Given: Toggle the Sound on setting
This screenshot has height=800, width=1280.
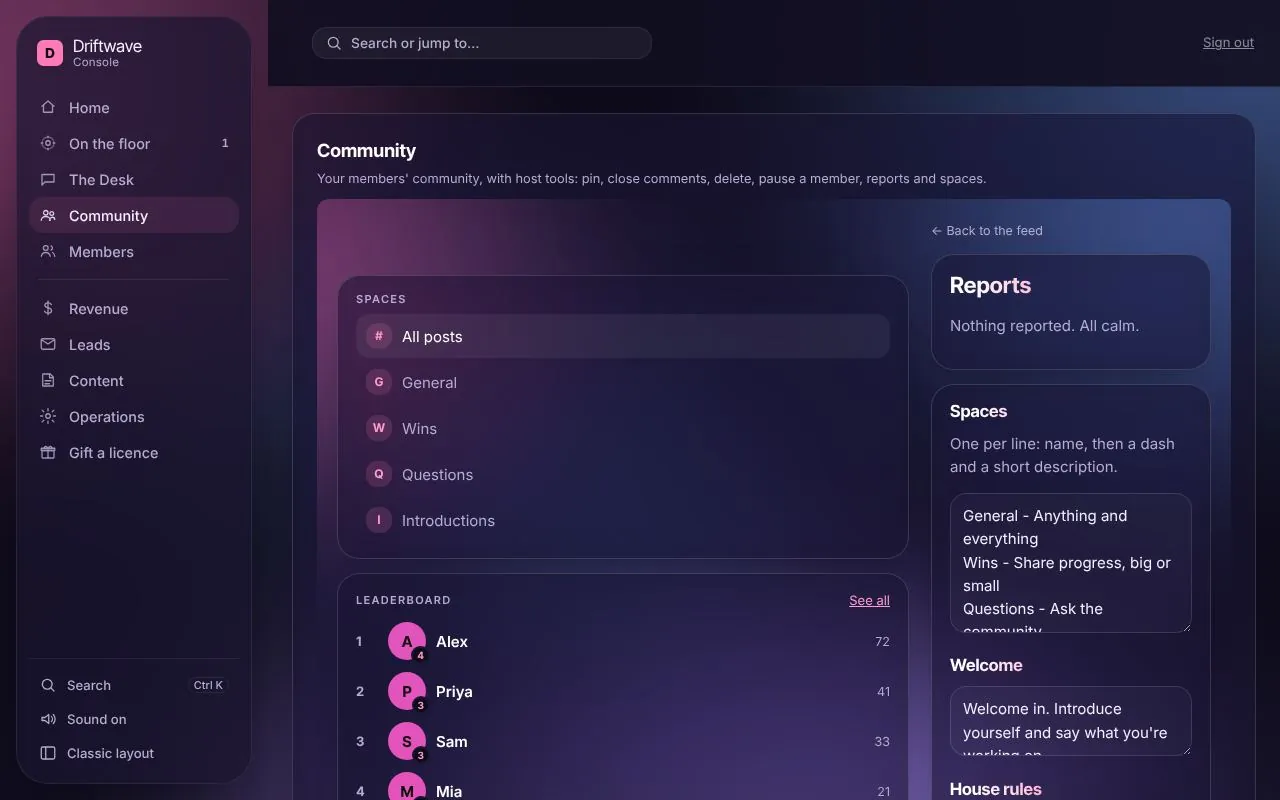Looking at the screenshot, I should [x=134, y=719].
